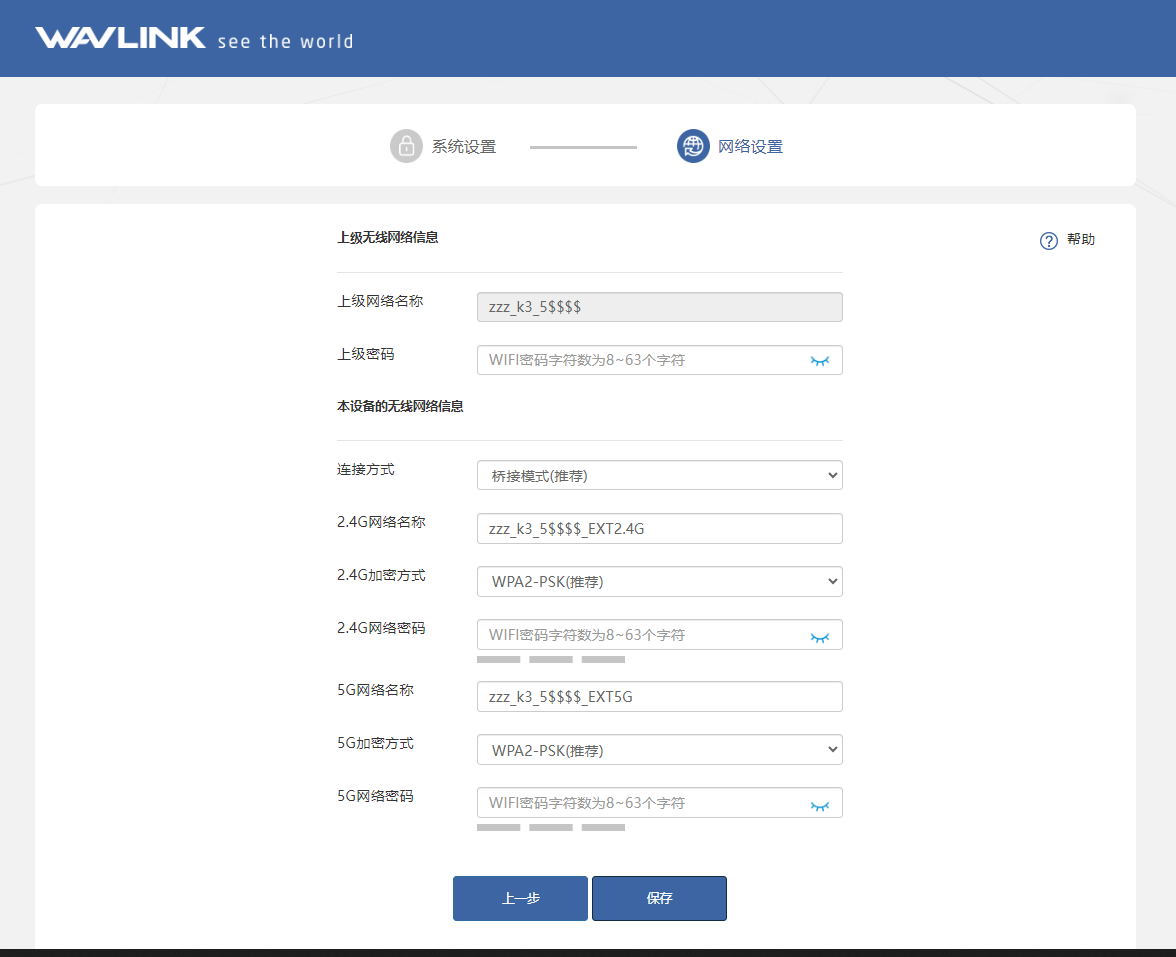Screen dimensions: 1176x957
Task: Select the 网络设置 step label
Action: tap(751, 147)
